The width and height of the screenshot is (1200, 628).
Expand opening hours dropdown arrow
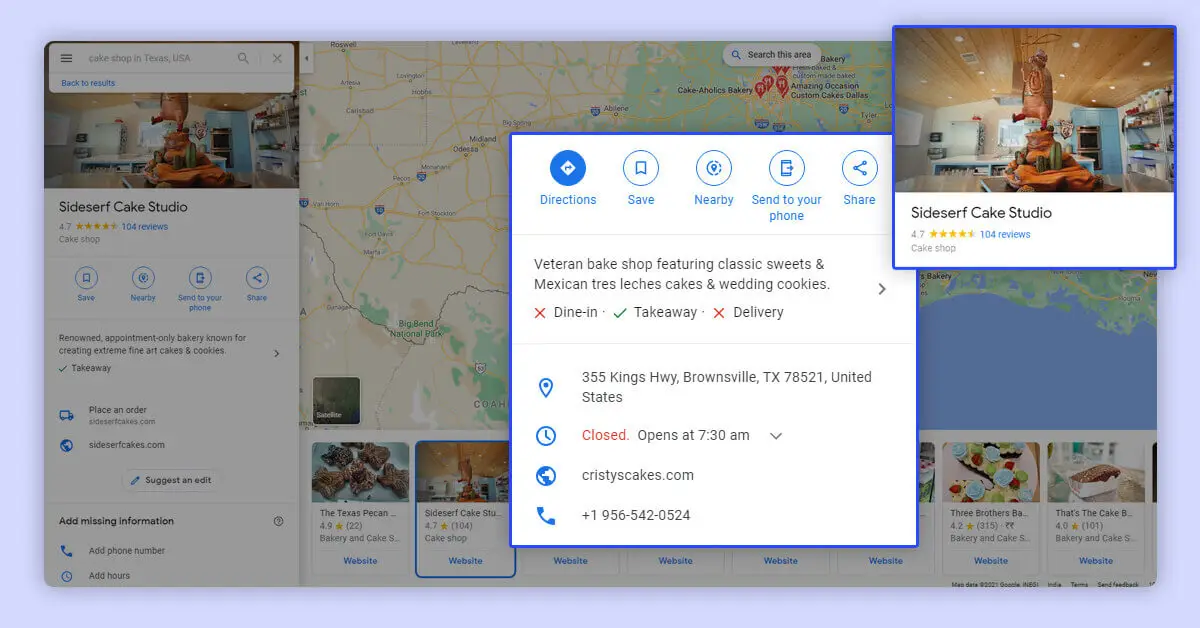(x=776, y=436)
